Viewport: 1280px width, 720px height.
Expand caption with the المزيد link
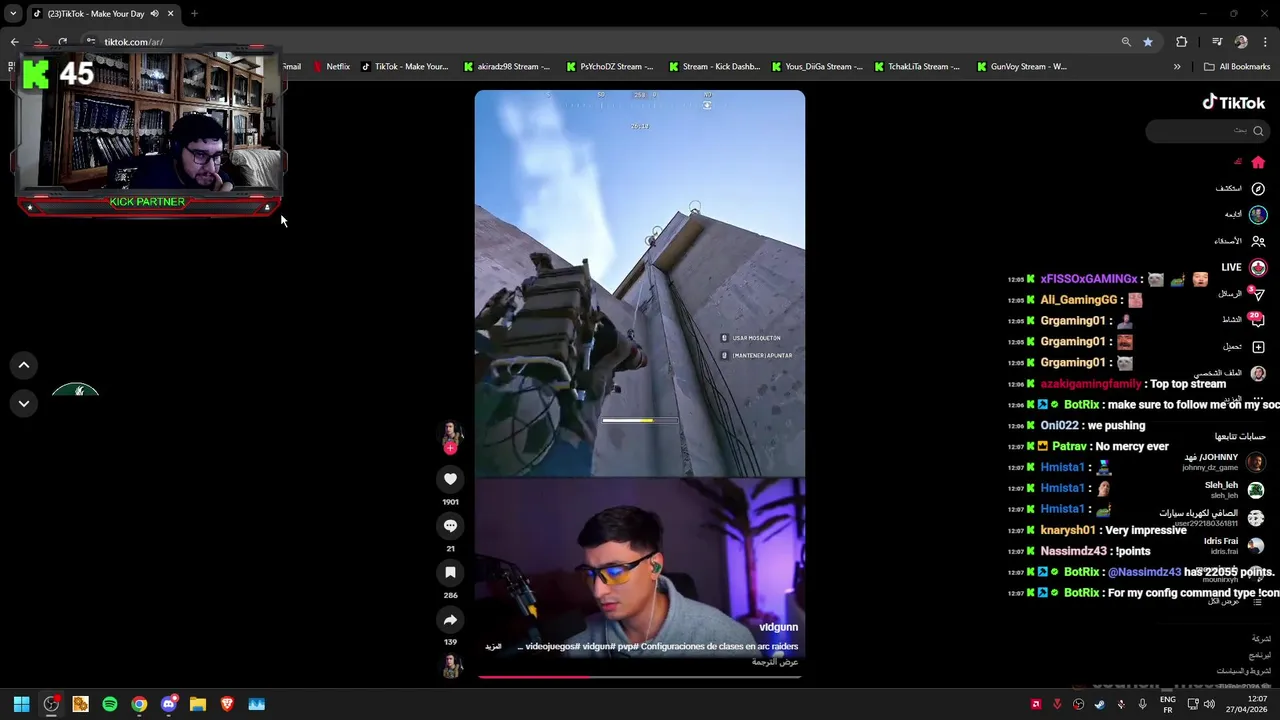click(493, 647)
